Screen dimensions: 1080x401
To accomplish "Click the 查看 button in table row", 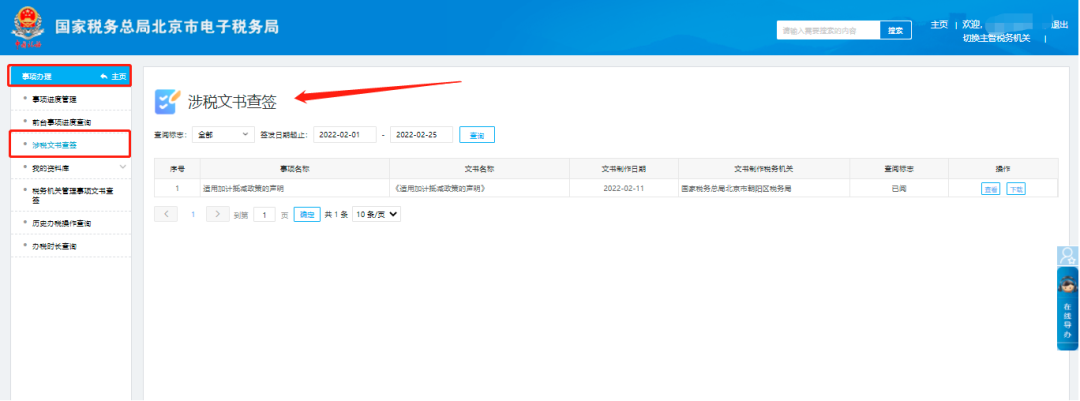I will [x=990, y=188].
